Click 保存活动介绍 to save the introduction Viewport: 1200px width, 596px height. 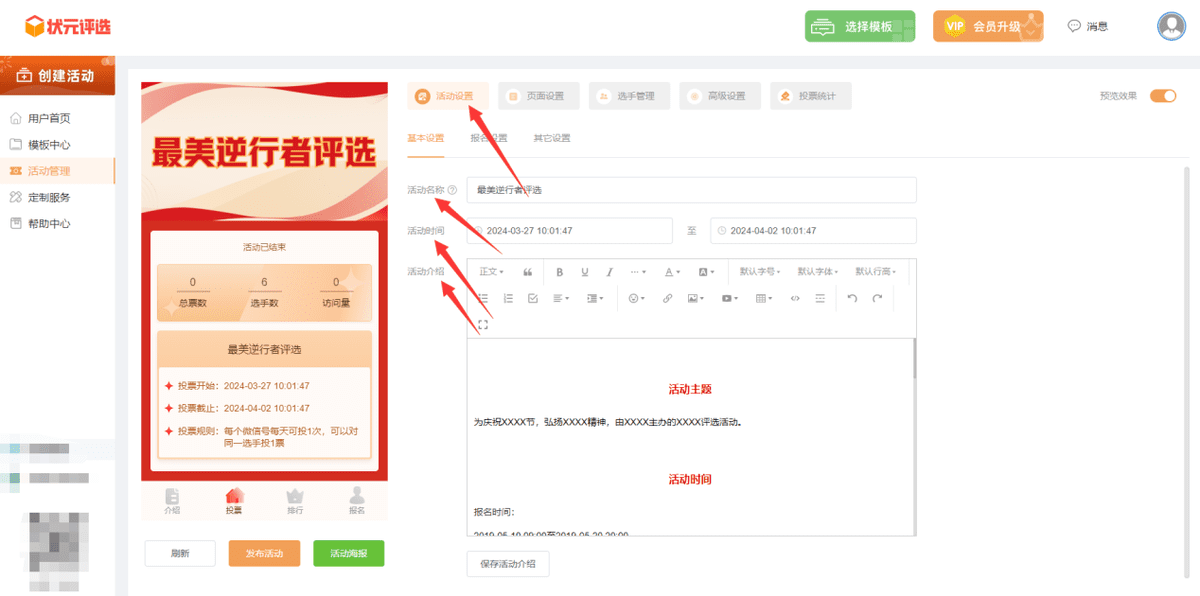point(508,563)
